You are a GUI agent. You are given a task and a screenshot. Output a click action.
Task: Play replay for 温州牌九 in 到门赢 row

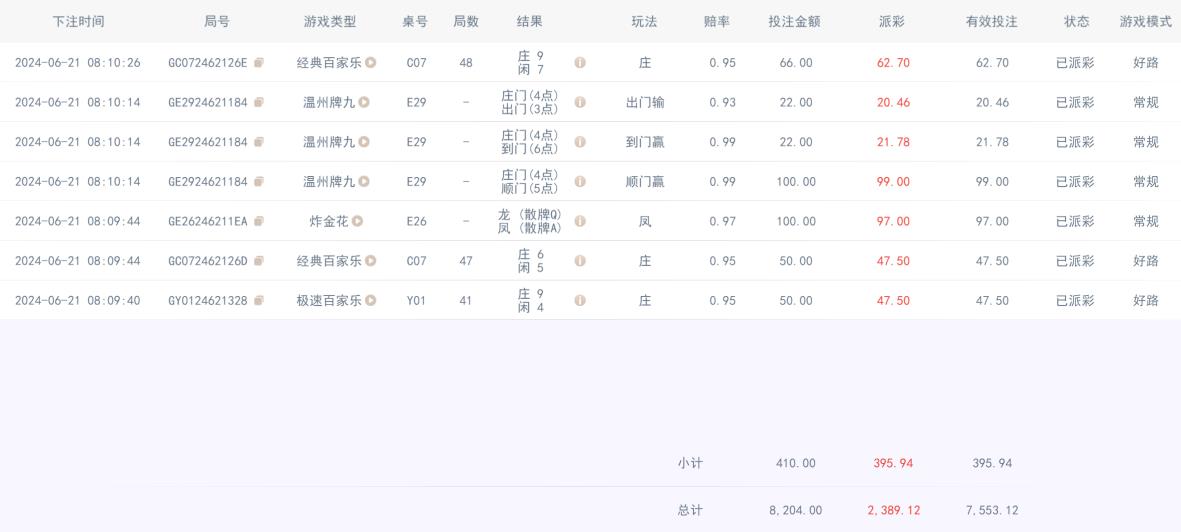(x=364, y=142)
